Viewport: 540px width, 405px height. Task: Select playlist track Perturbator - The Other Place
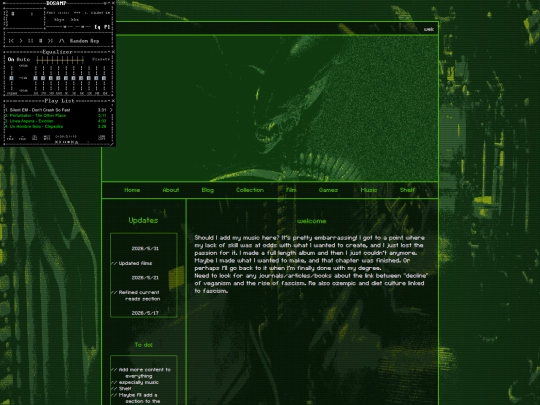coord(35,115)
